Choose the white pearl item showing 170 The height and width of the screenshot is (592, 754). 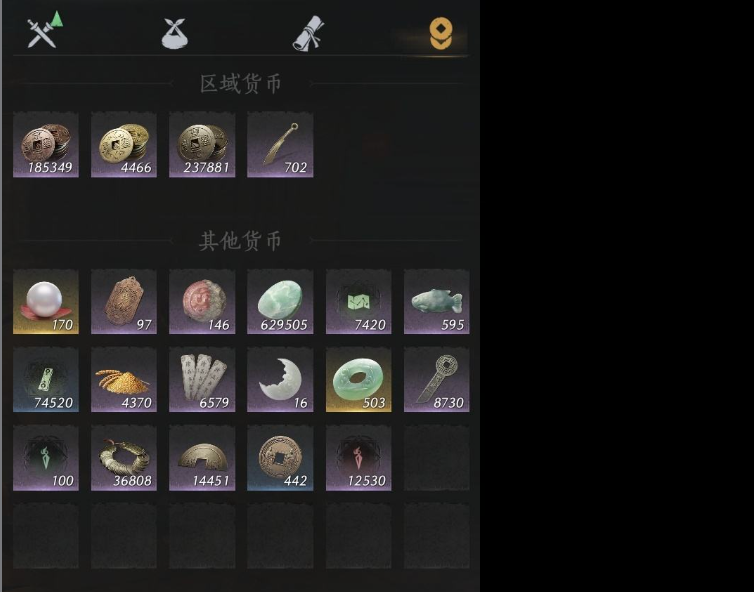(46, 302)
